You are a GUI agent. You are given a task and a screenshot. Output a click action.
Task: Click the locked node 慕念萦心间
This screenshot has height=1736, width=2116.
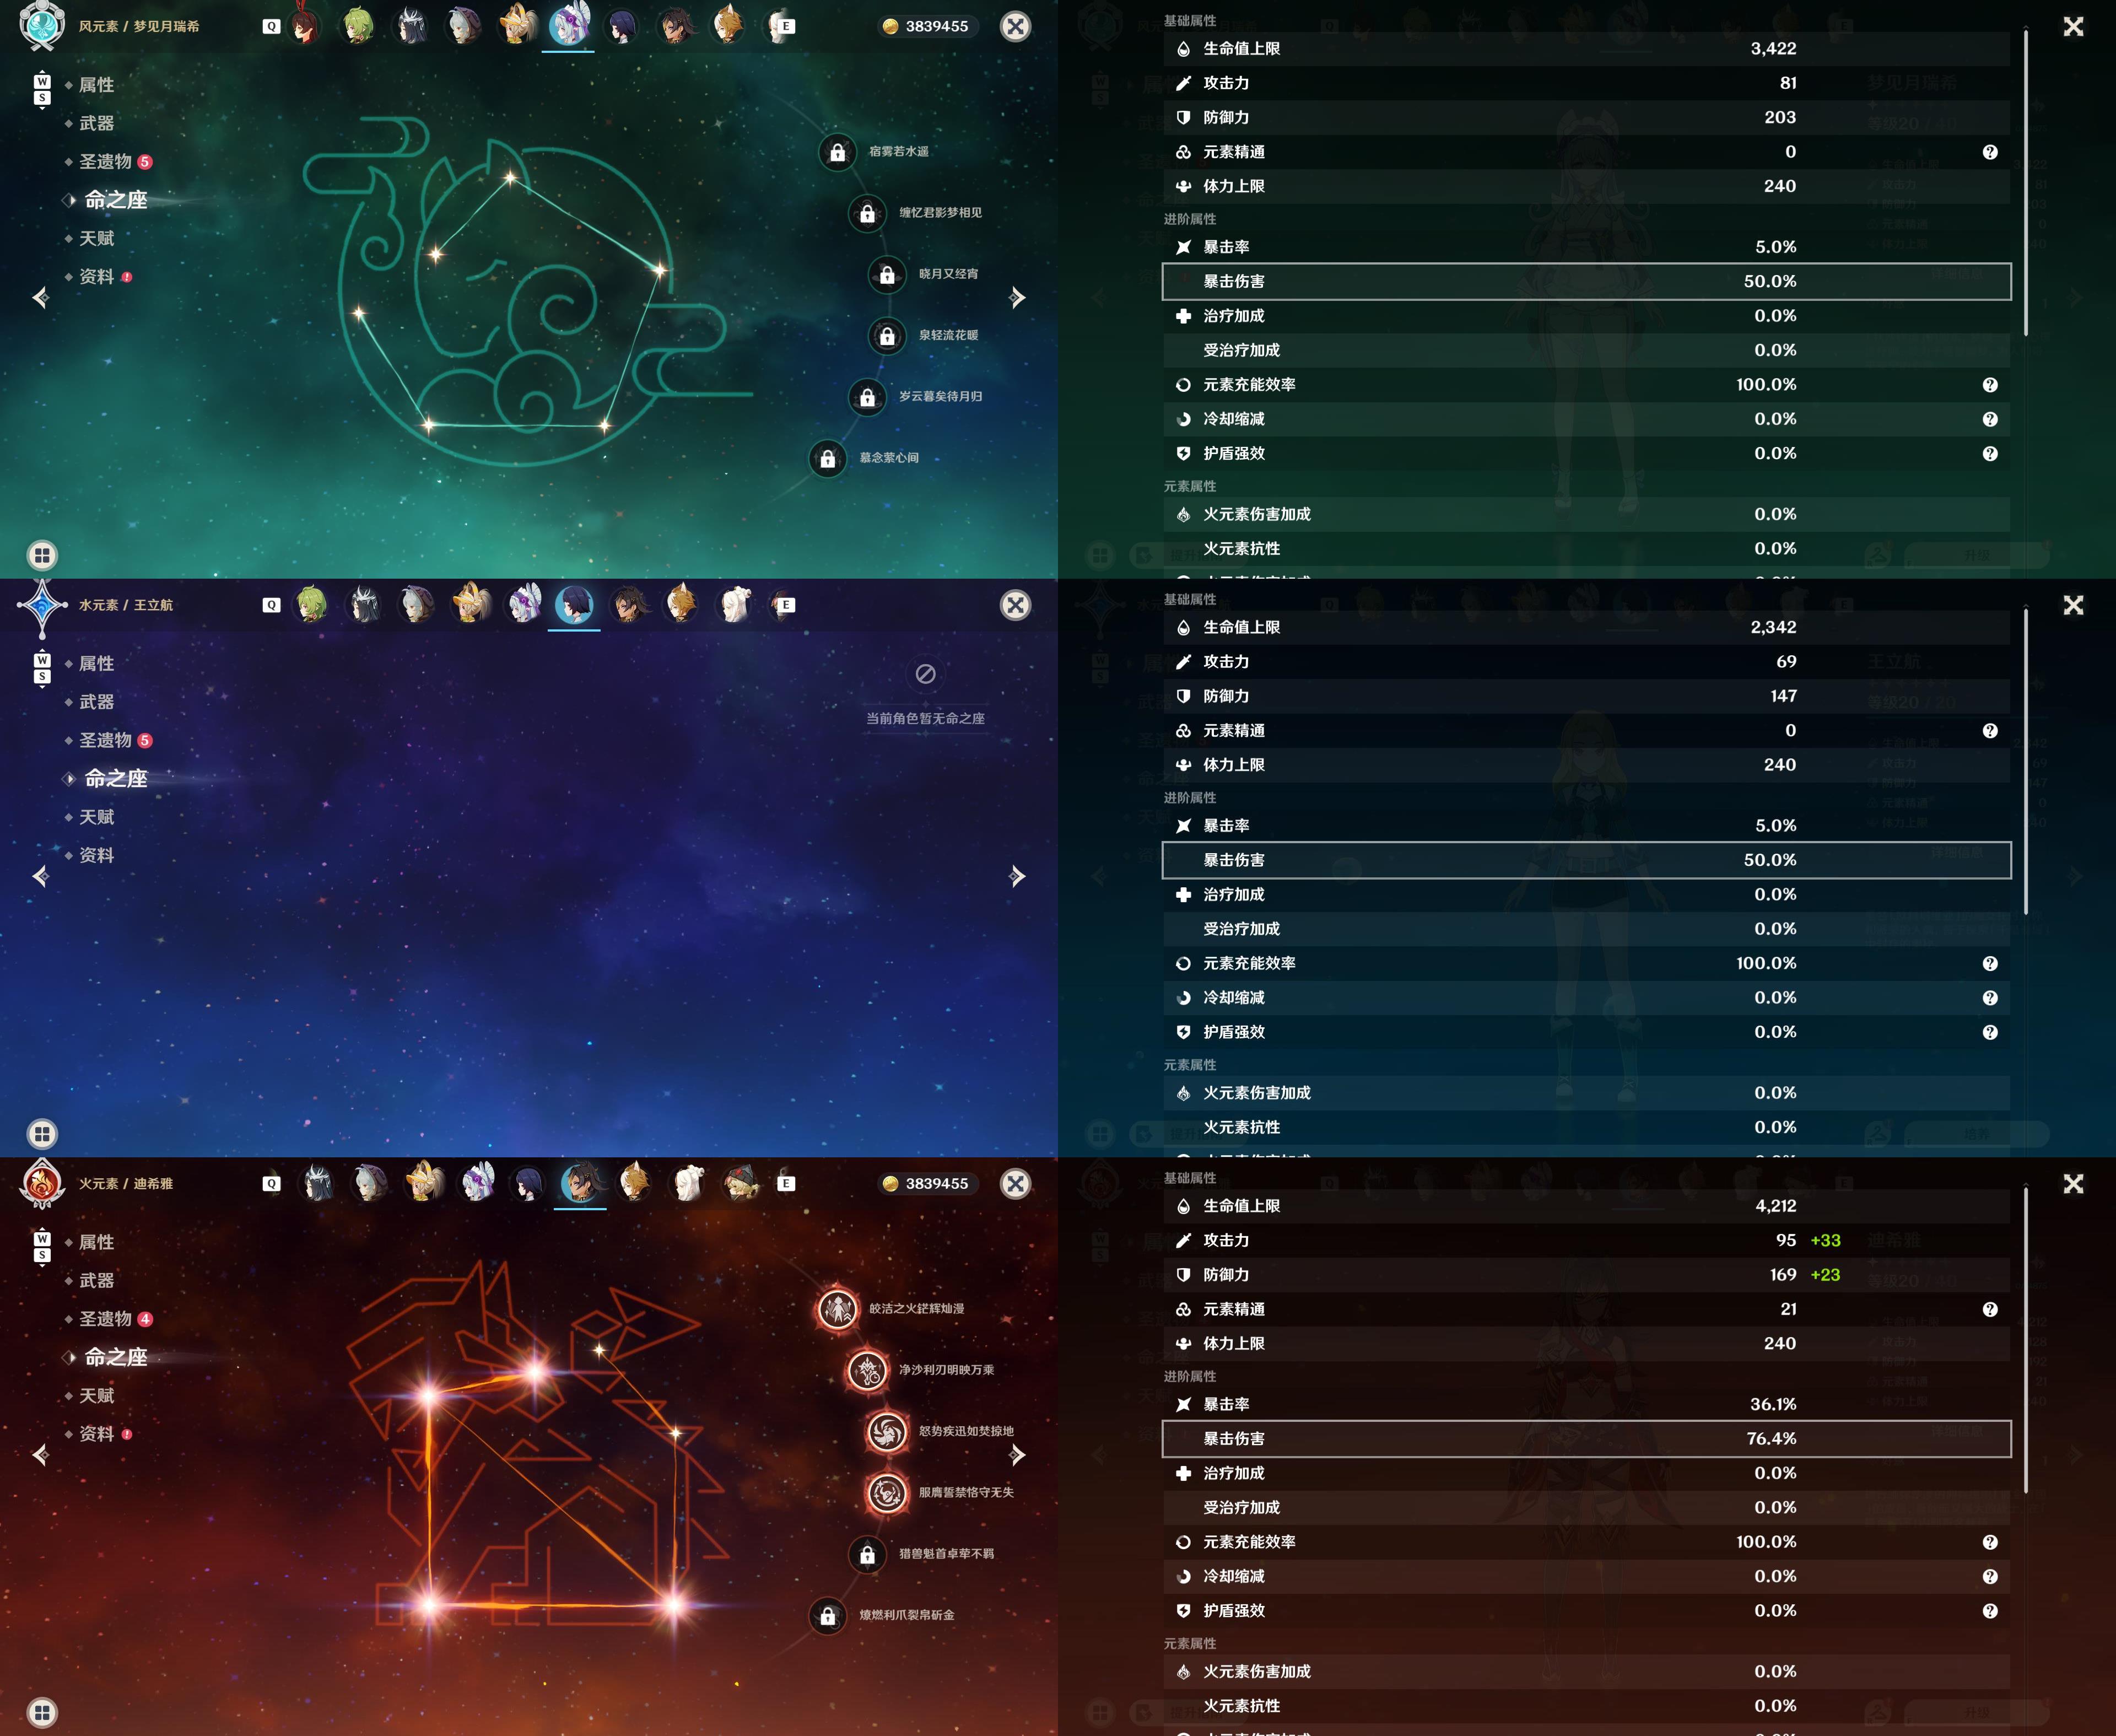pos(827,459)
